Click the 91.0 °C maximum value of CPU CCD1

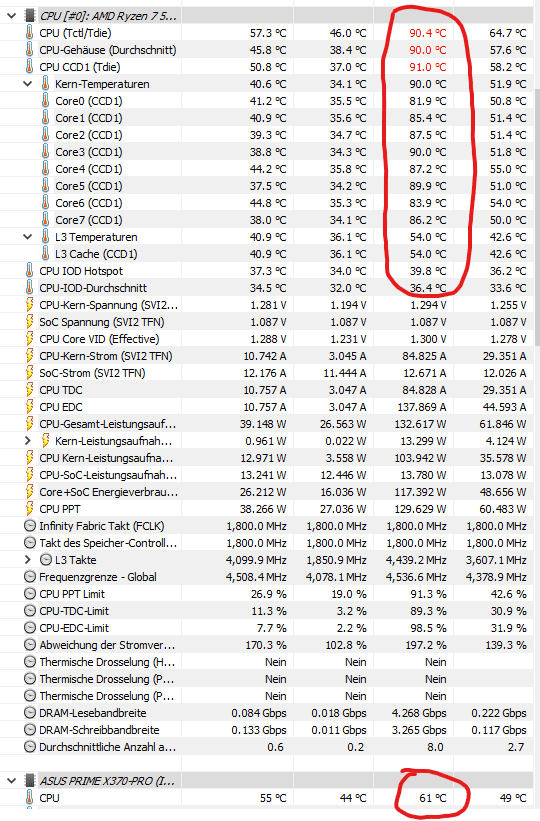pyautogui.click(x=428, y=67)
